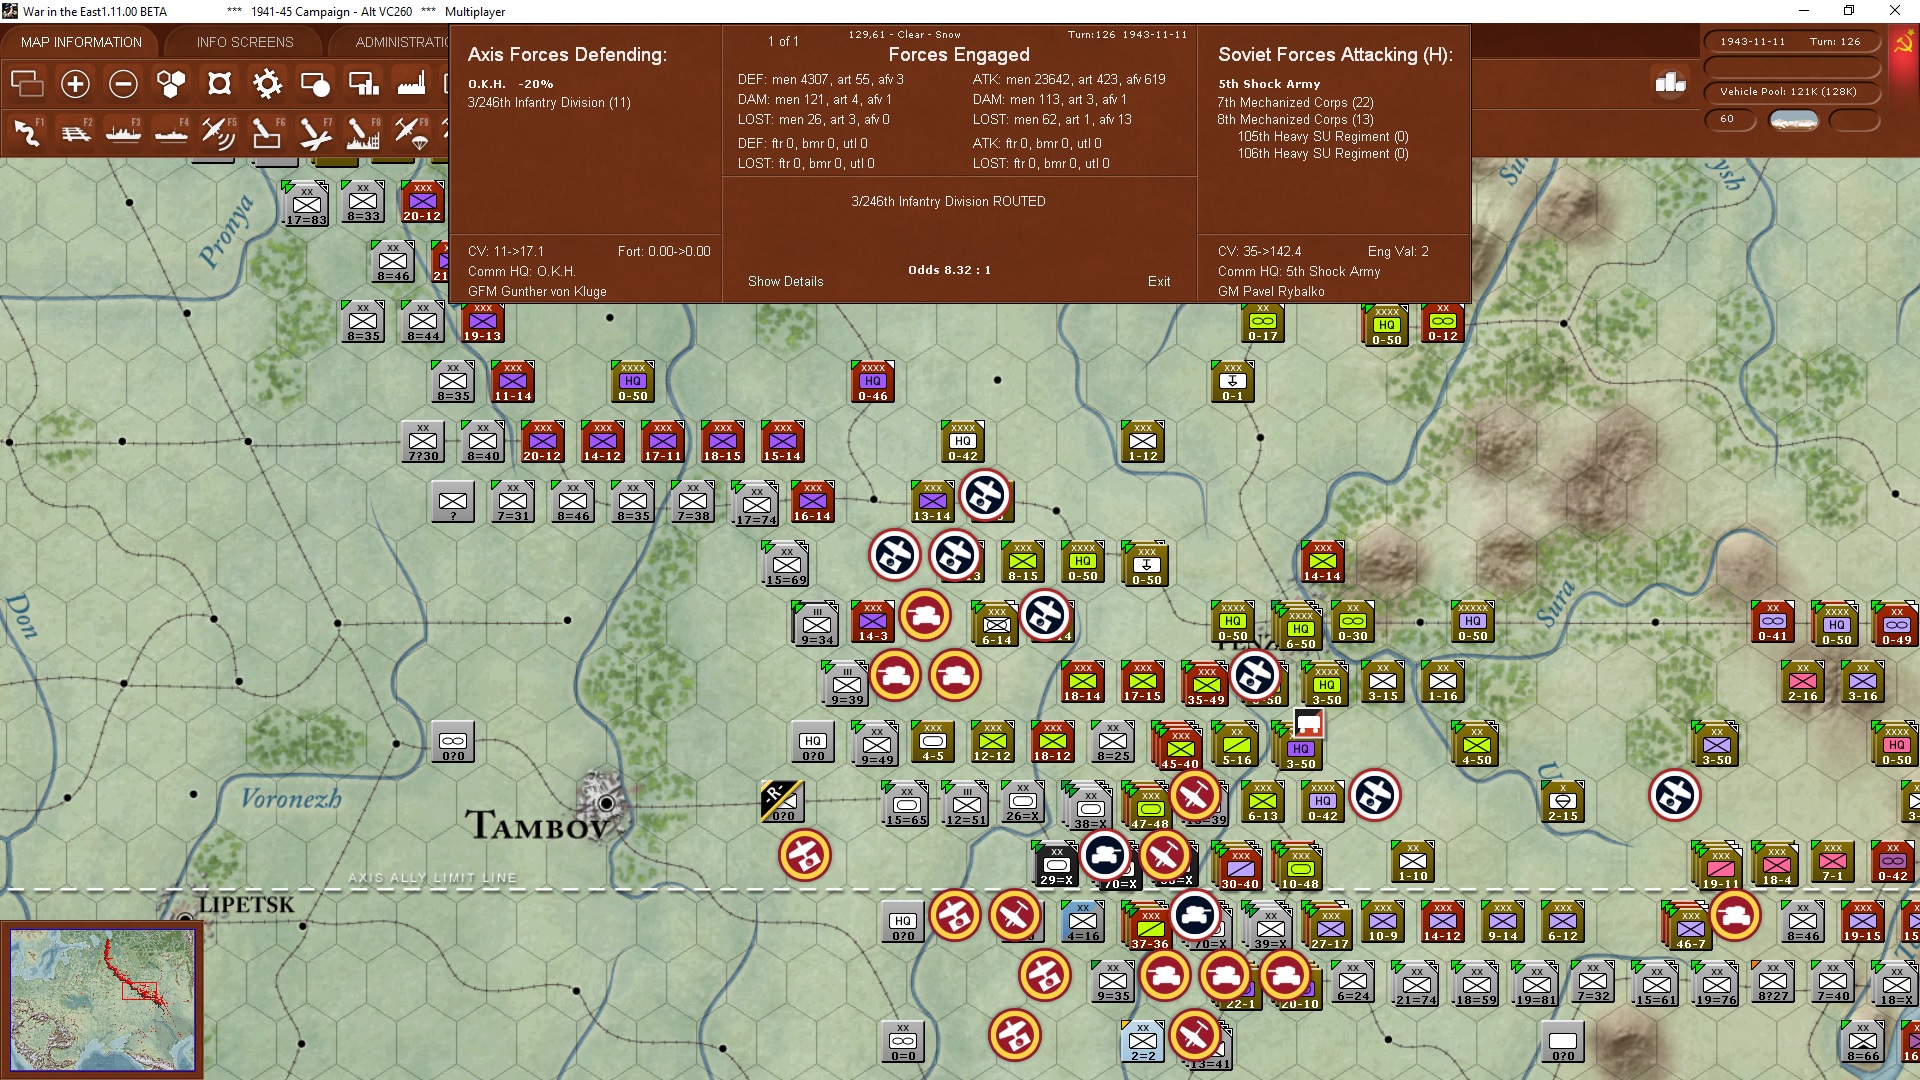This screenshot has height=1080, width=1920.
Task: Select the 46-7 Soviet unit stack
Action: [1689, 927]
